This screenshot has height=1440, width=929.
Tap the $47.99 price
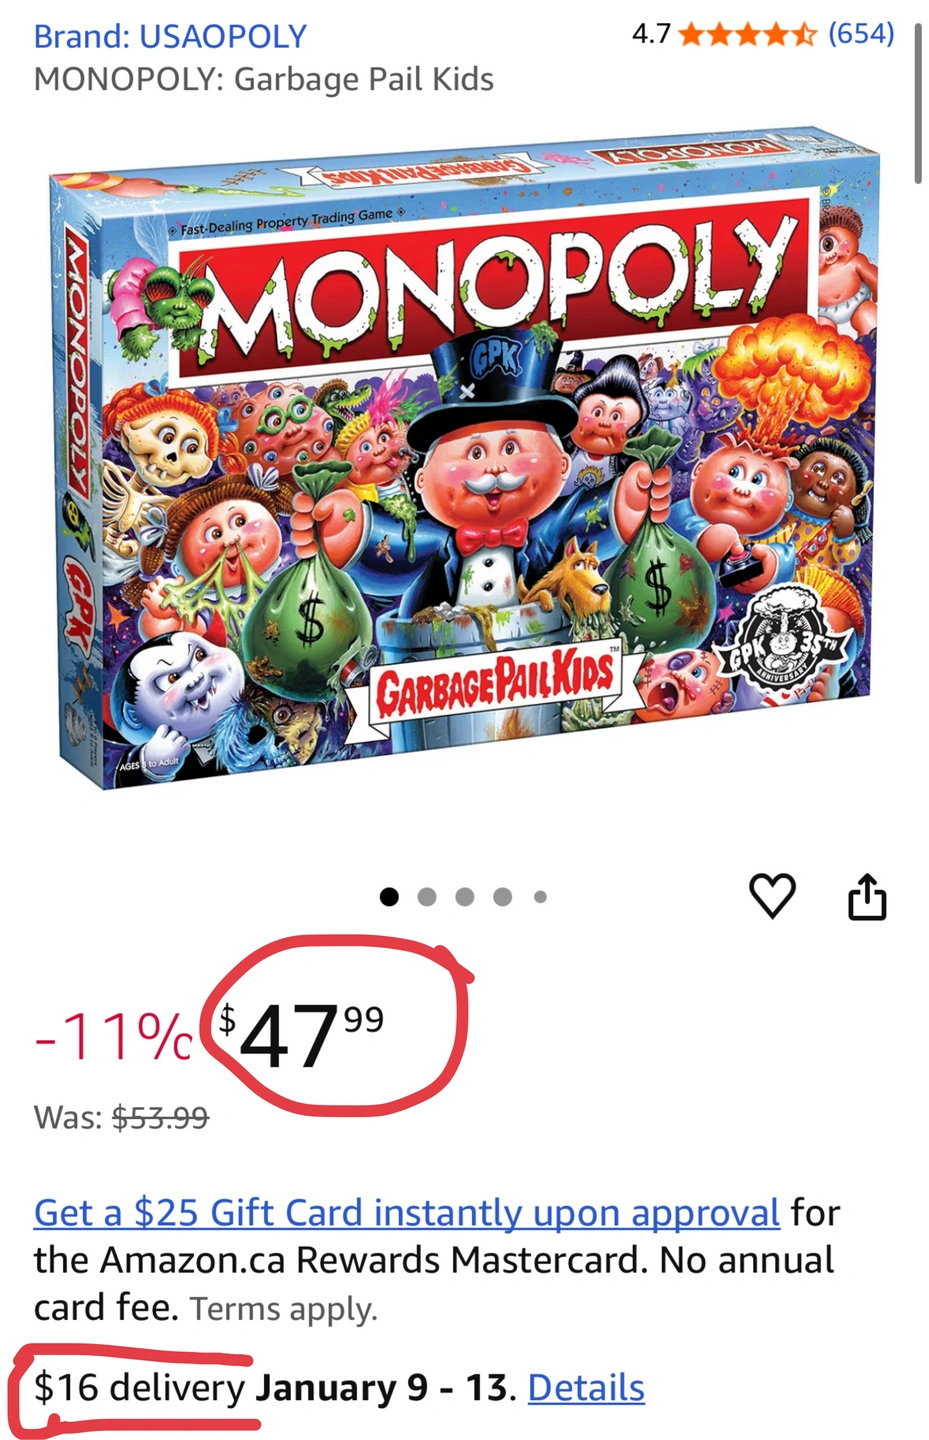[301, 1035]
